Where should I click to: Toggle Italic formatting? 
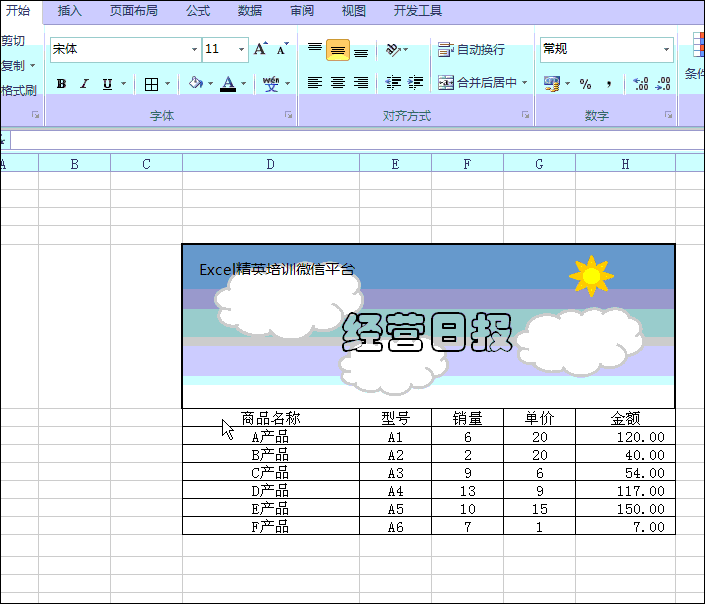(x=84, y=84)
